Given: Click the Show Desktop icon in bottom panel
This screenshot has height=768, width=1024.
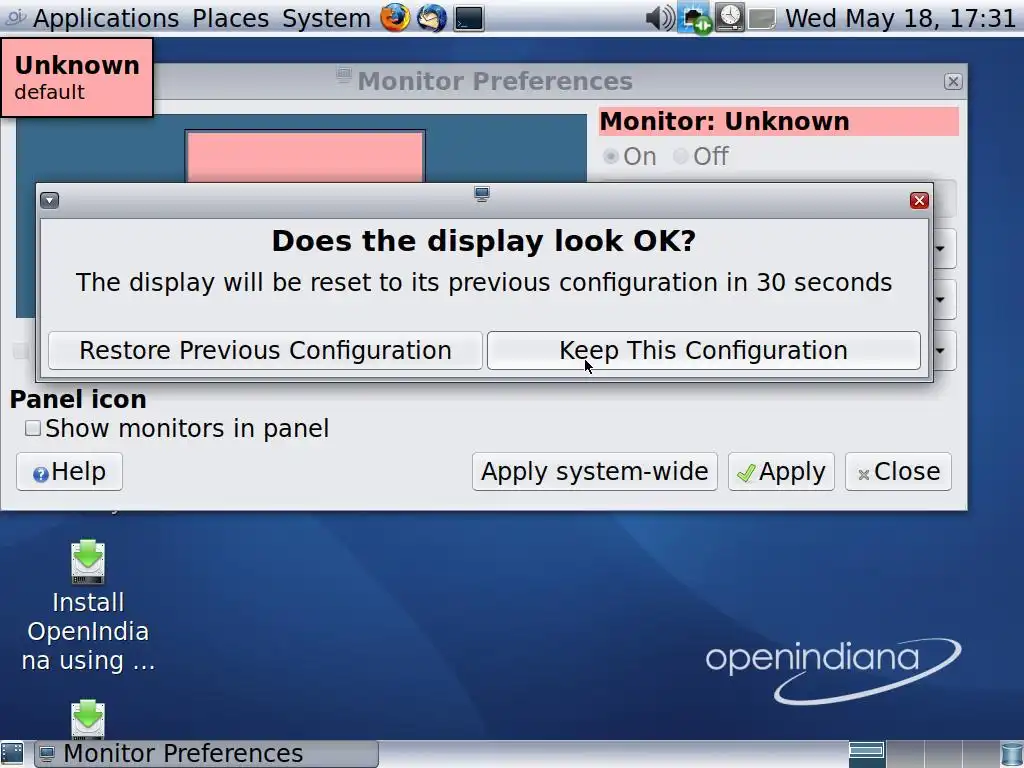Looking at the screenshot, I should 12,754.
